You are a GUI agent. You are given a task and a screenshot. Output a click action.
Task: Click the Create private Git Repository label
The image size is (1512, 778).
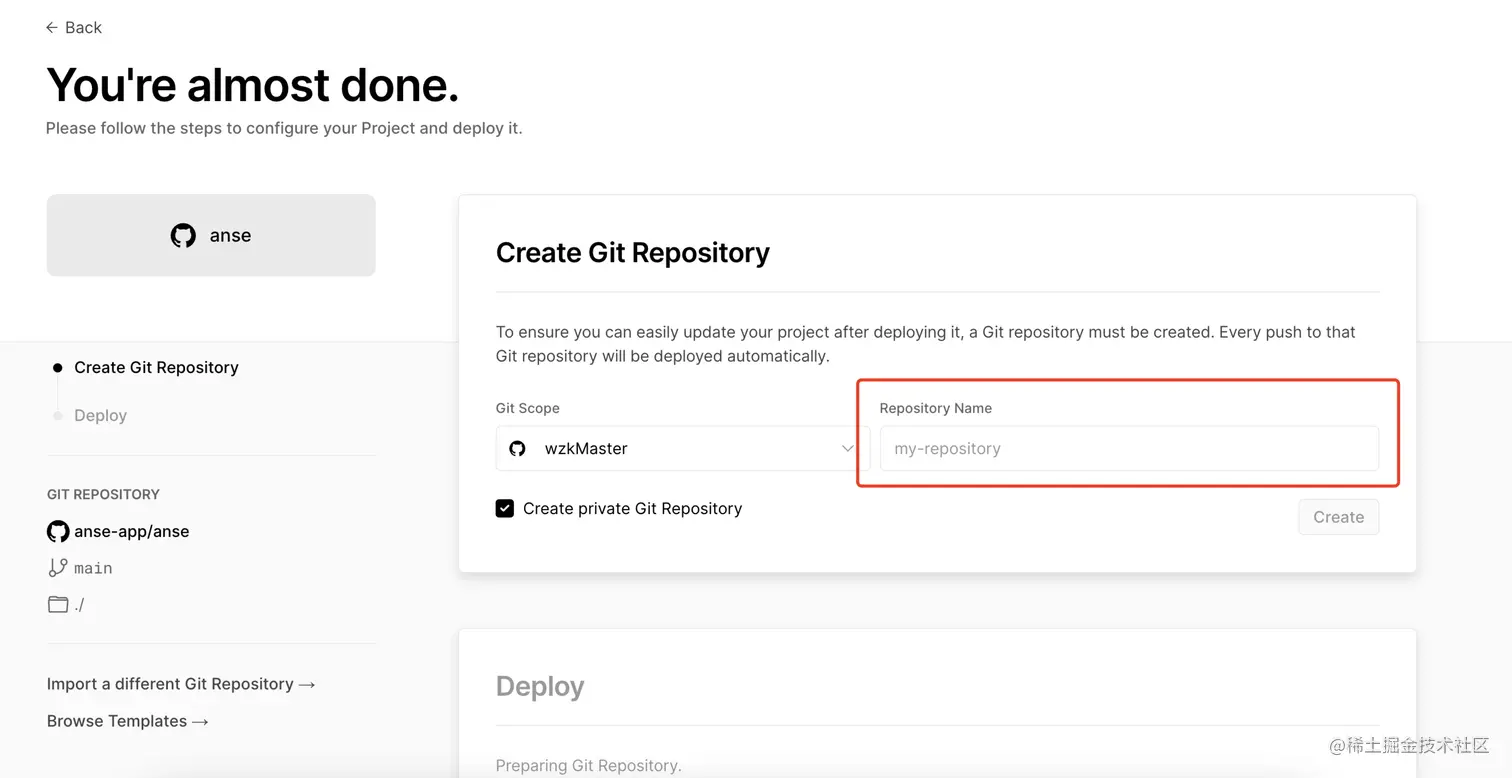[x=632, y=509]
